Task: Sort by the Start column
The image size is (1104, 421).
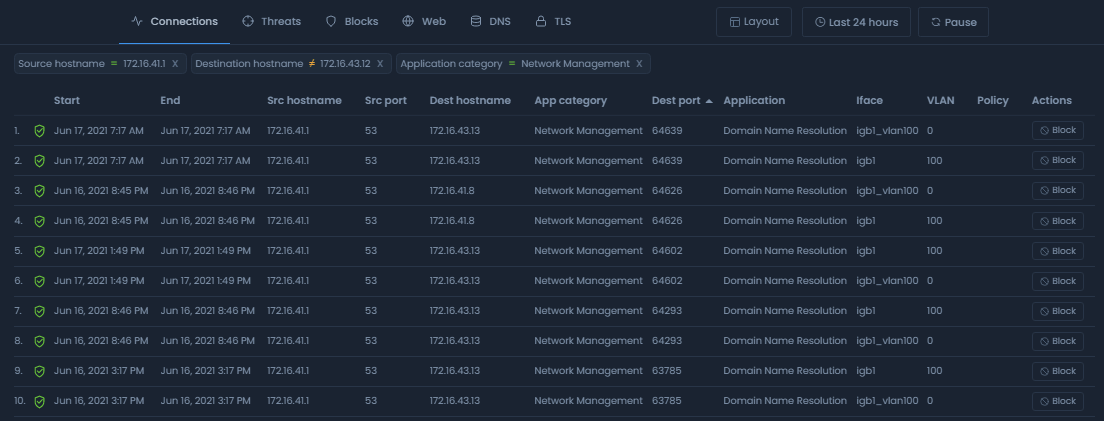Action: coord(67,101)
